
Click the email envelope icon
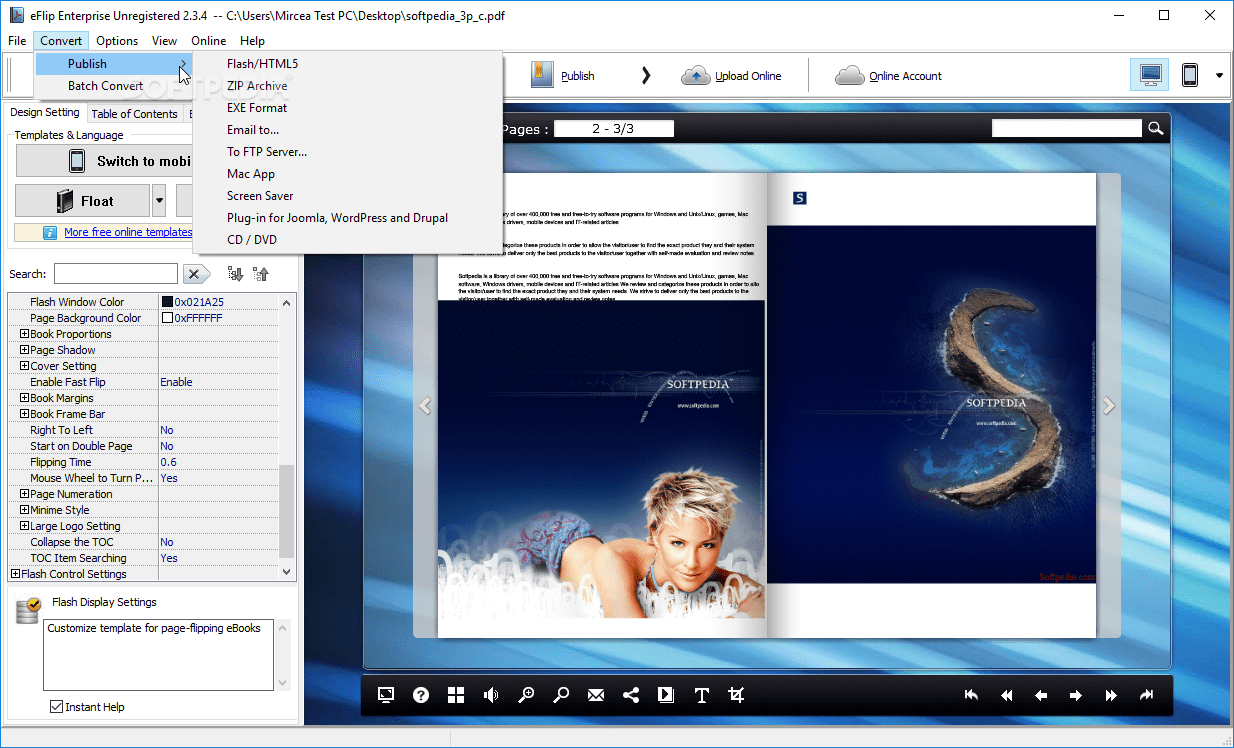(x=596, y=695)
